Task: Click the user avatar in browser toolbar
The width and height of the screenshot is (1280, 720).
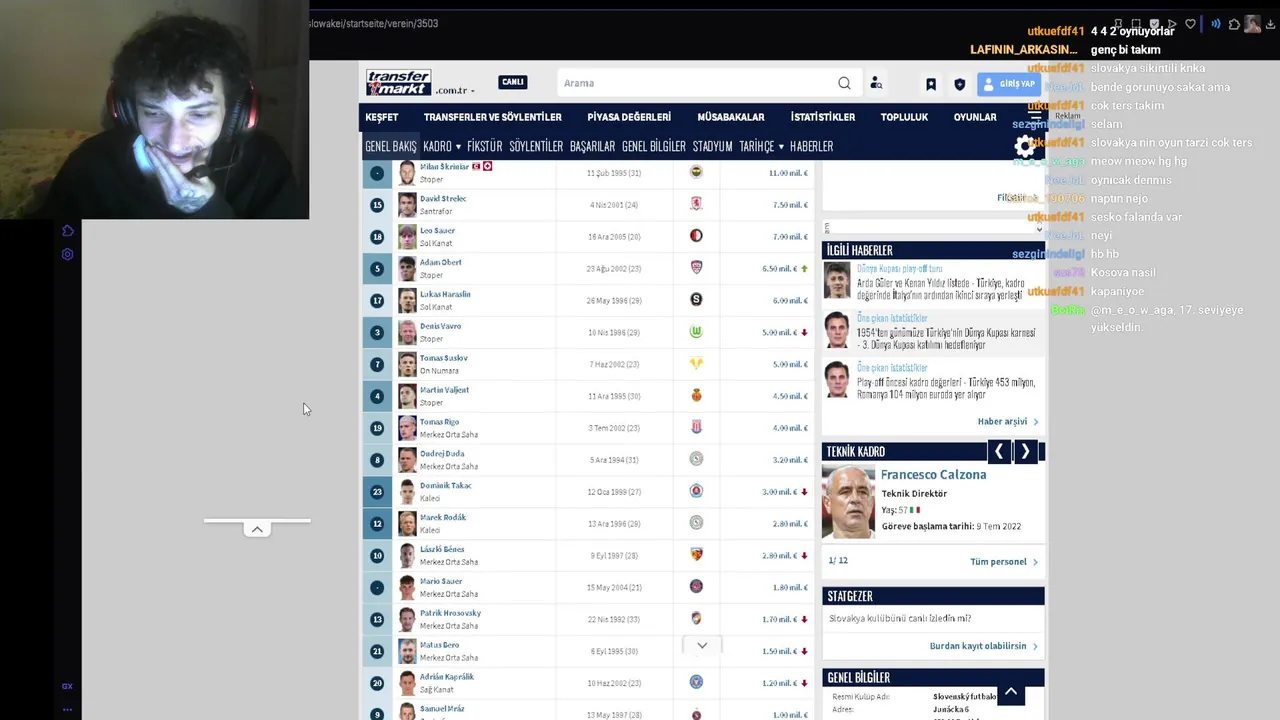Action: coord(1252,24)
